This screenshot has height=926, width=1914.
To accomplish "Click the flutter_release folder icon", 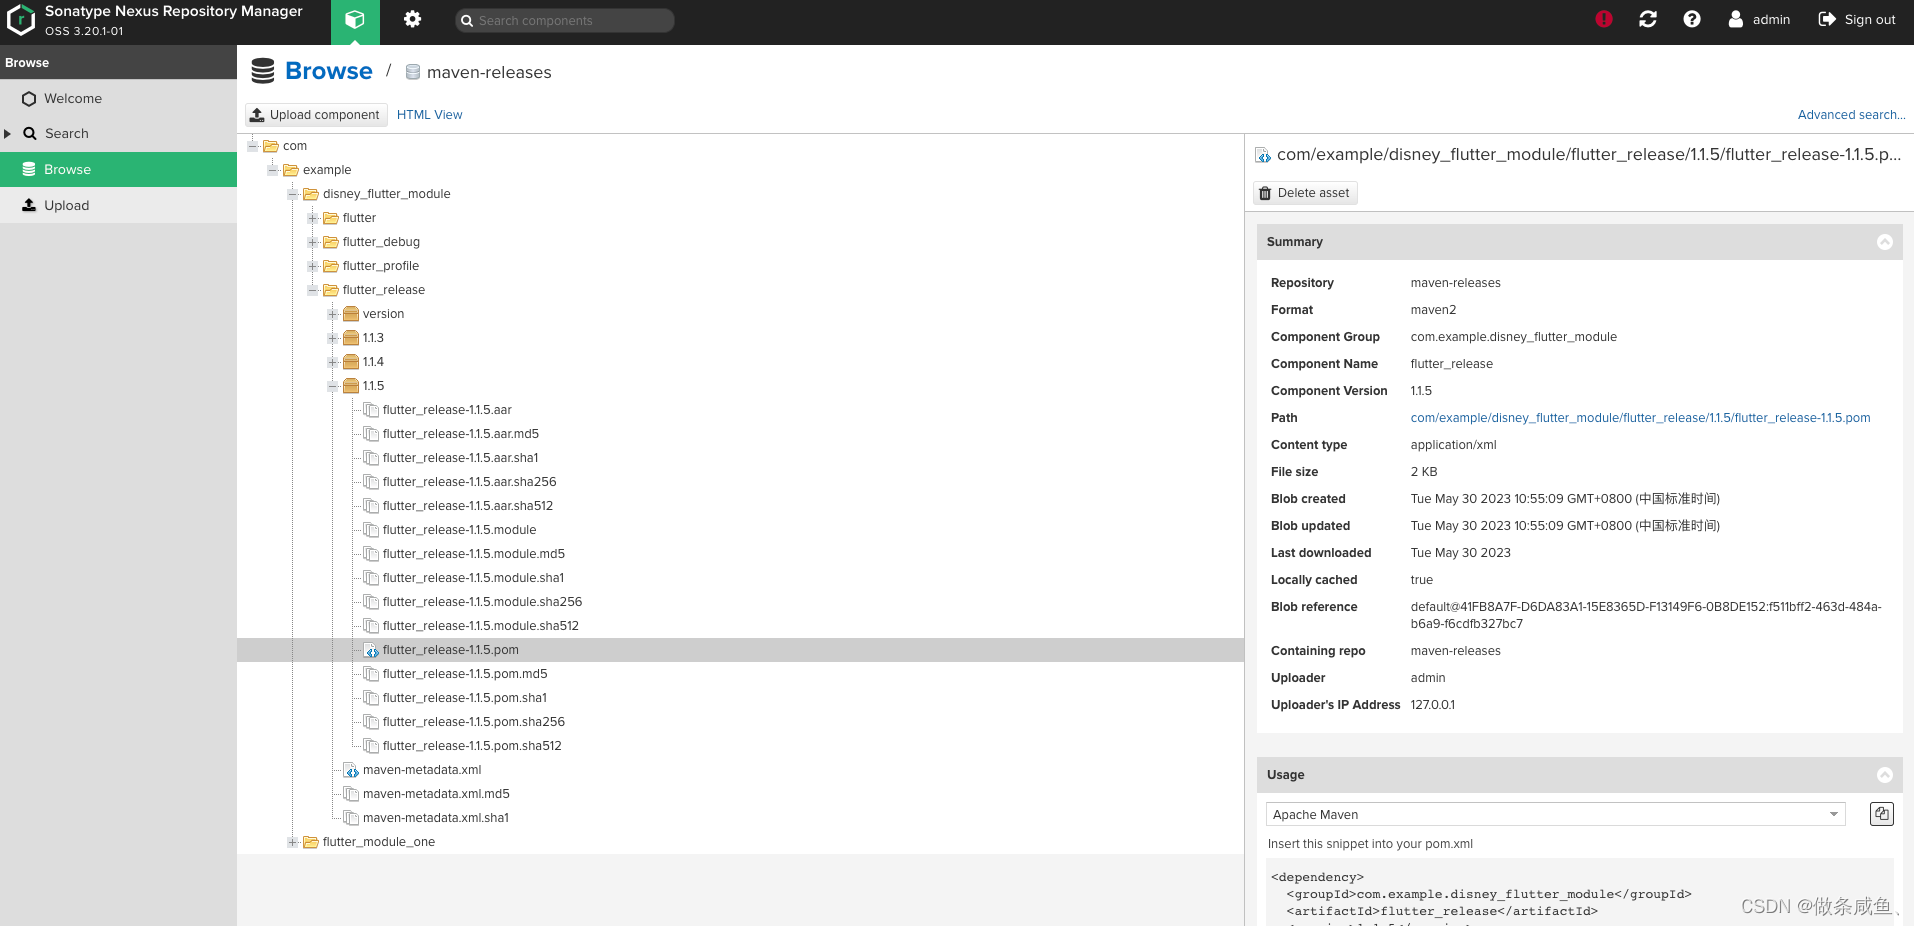I will click(x=331, y=290).
